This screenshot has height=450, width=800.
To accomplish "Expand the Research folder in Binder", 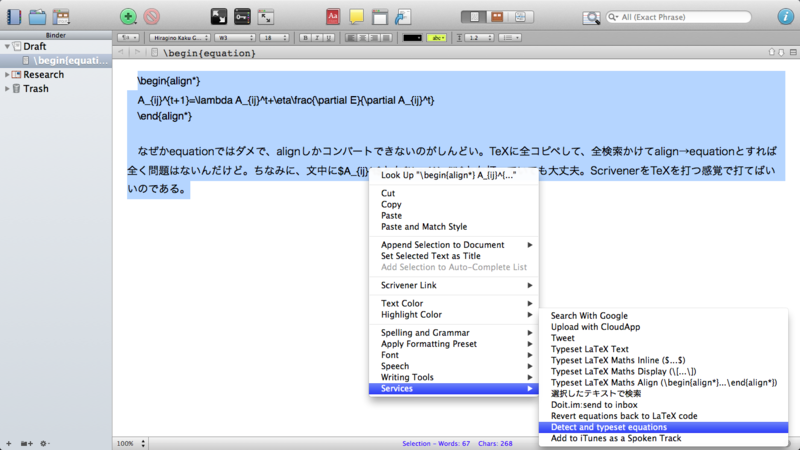I will pos(7,74).
